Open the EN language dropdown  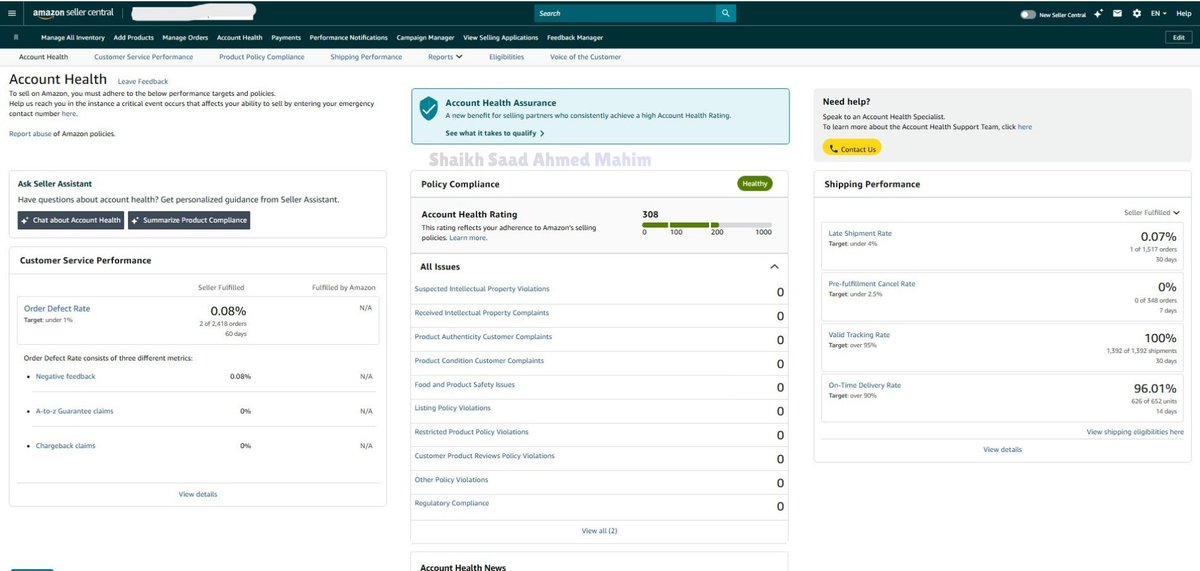tap(1160, 14)
